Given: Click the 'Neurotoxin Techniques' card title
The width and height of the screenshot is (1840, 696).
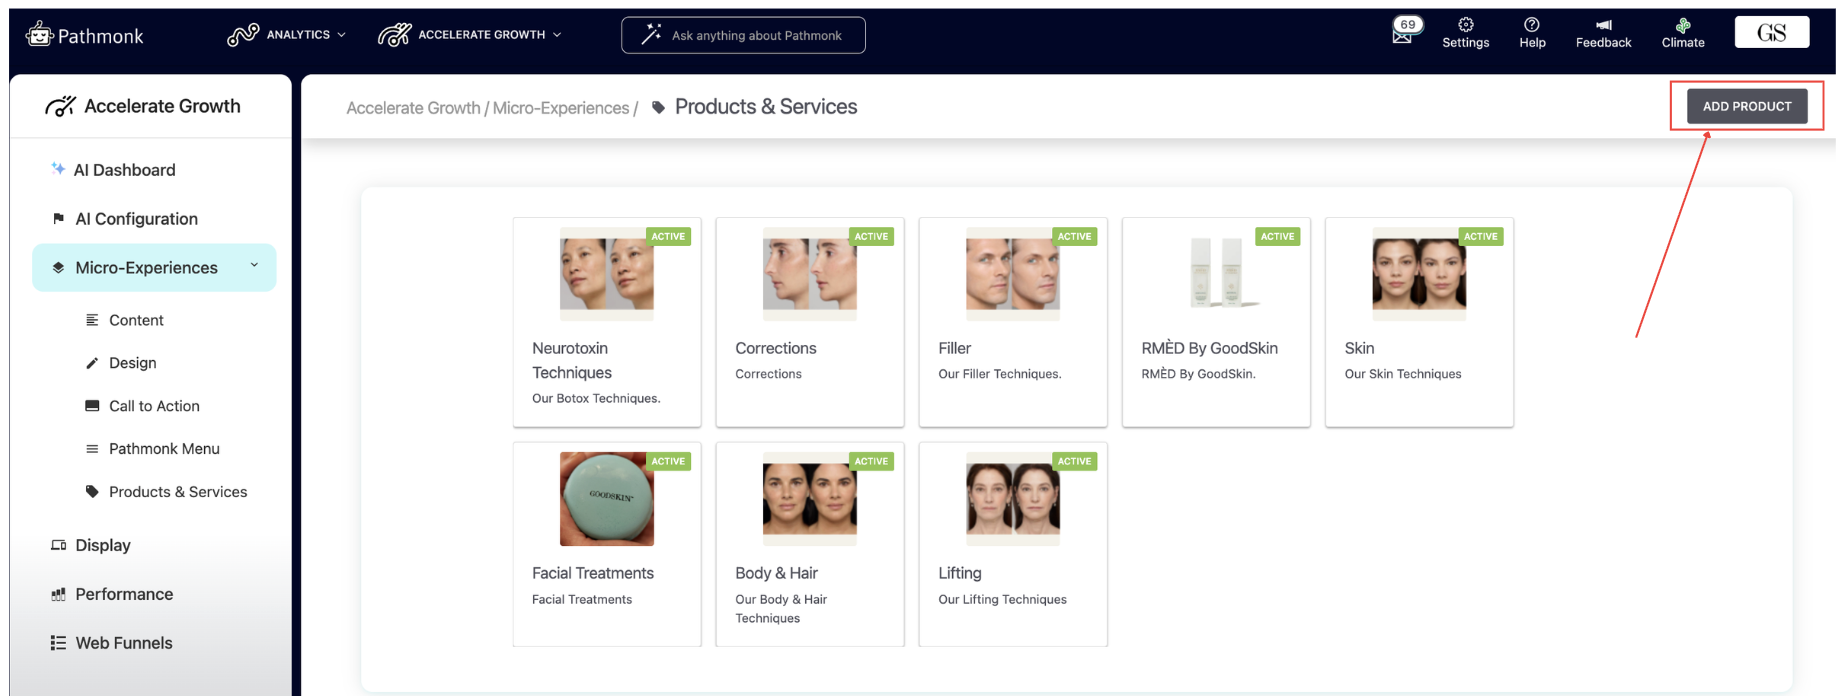Looking at the screenshot, I should (572, 360).
